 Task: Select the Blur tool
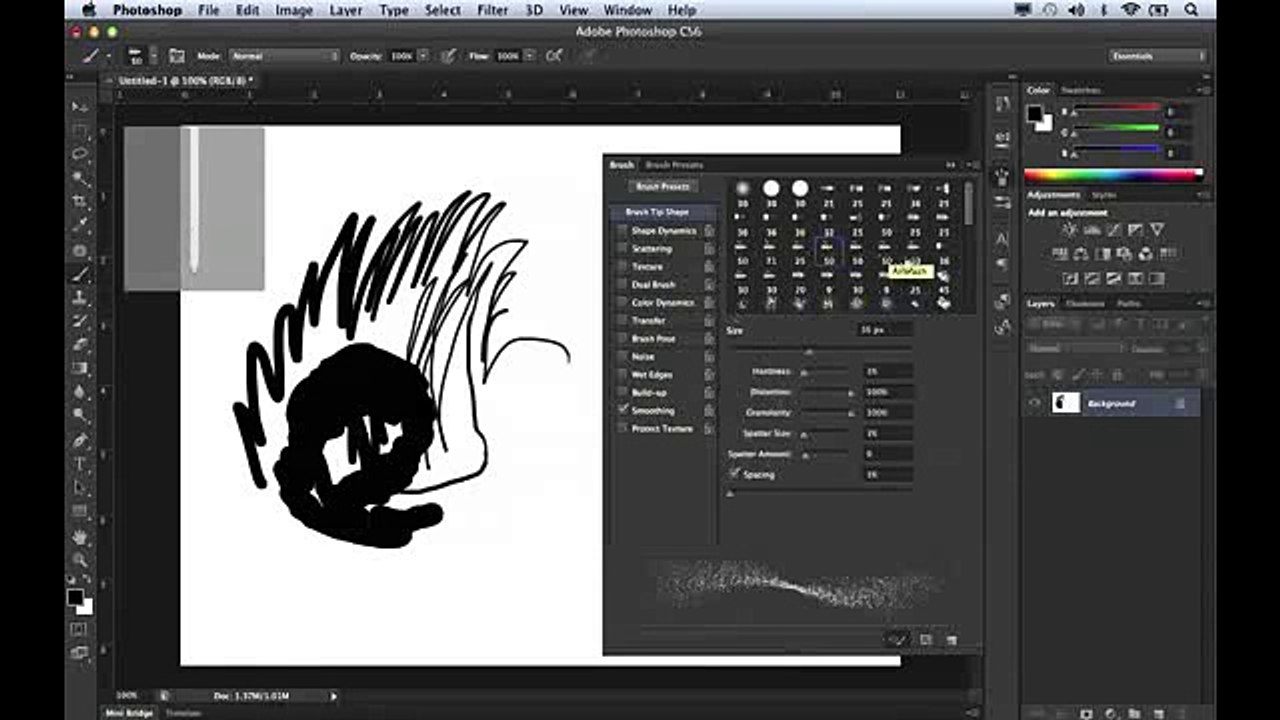click(80, 392)
